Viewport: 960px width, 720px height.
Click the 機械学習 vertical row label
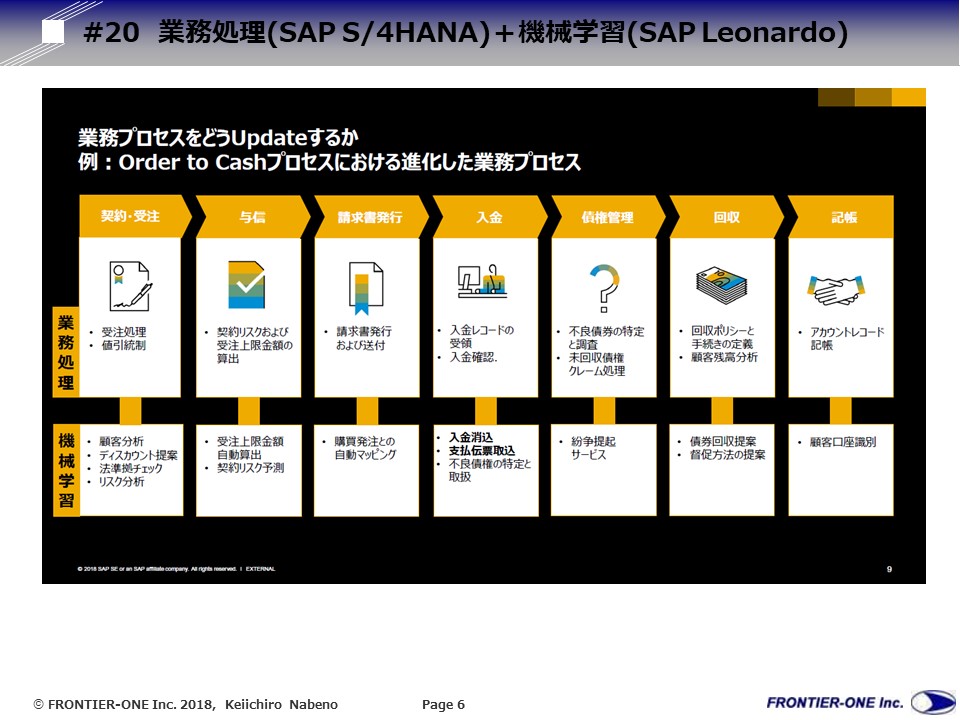point(66,470)
